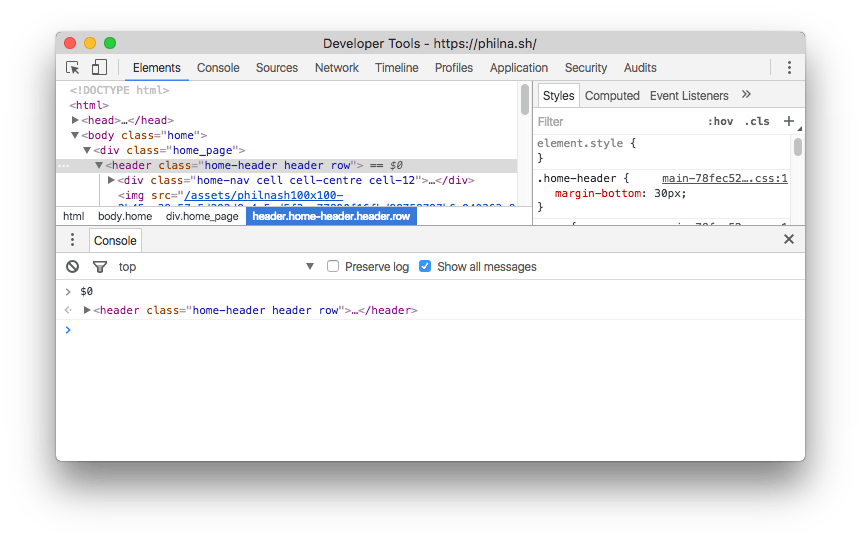The height and width of the screenshot is (541, 861).
Task: Select div.home_page in the breadcrumb bar
Action: click(202, 216)
